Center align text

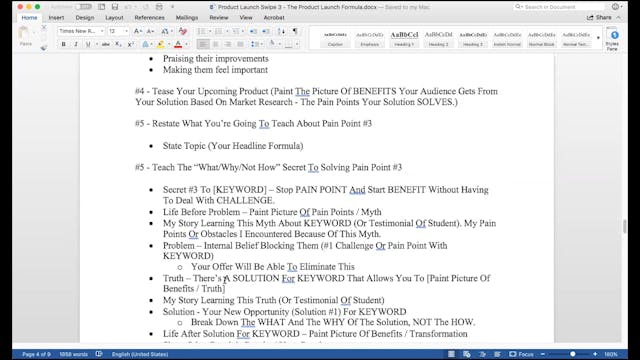(216, 44)
